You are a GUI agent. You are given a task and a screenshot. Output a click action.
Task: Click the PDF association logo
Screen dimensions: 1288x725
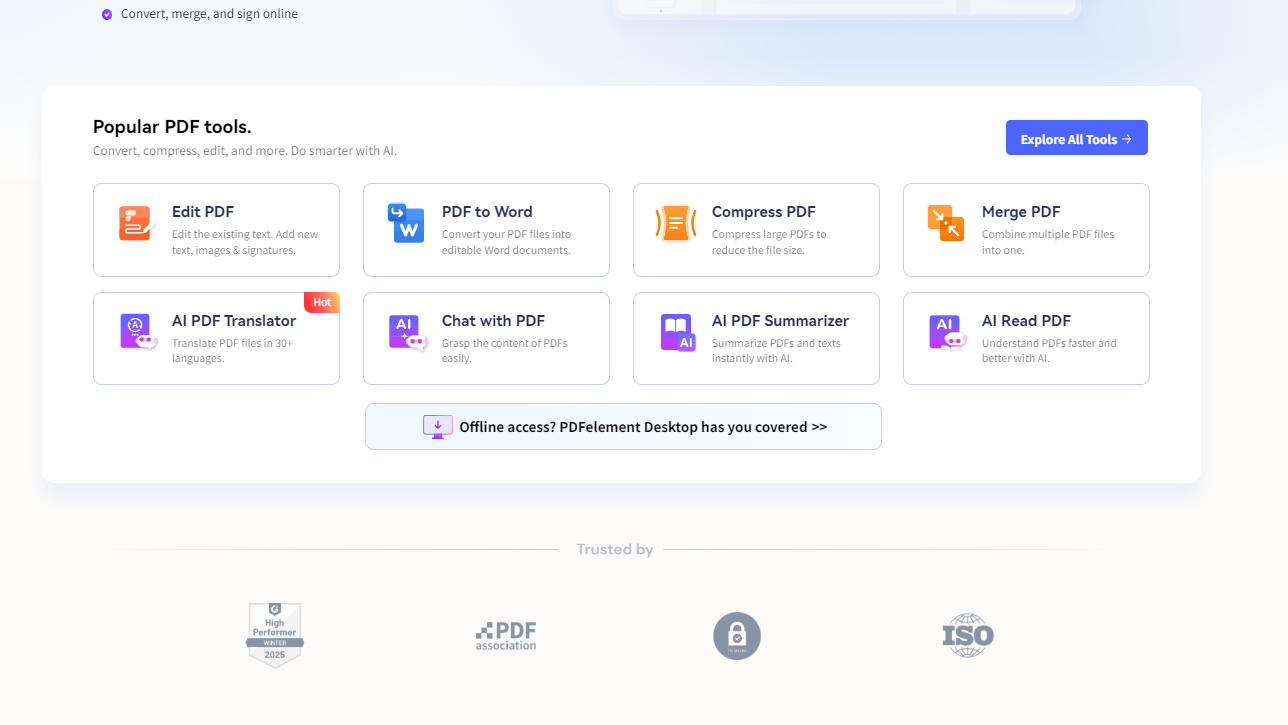pos(506,636)
